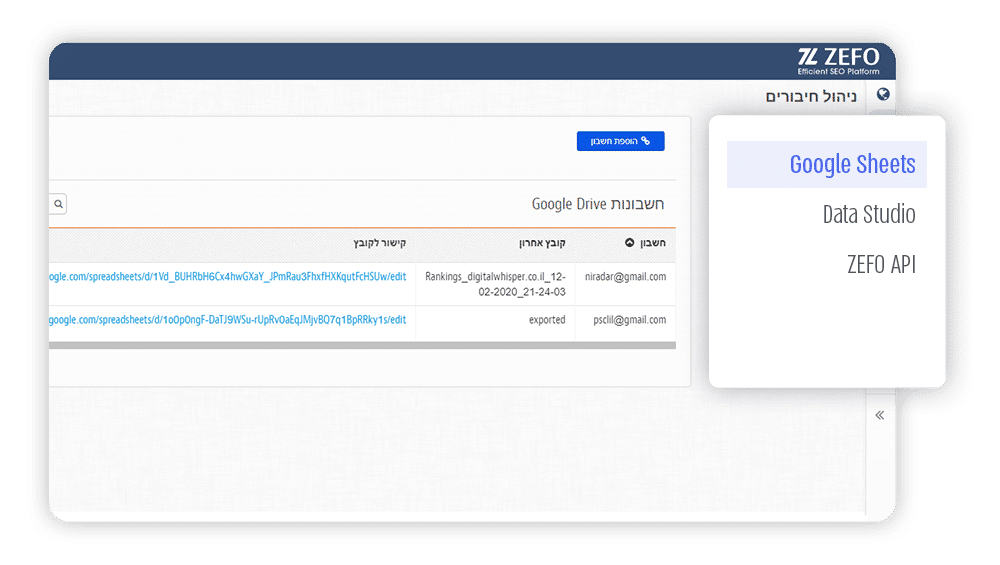1000x565 pixels.
Task: Click the קובץ אחרון column header
Action: tap(542, 242)
